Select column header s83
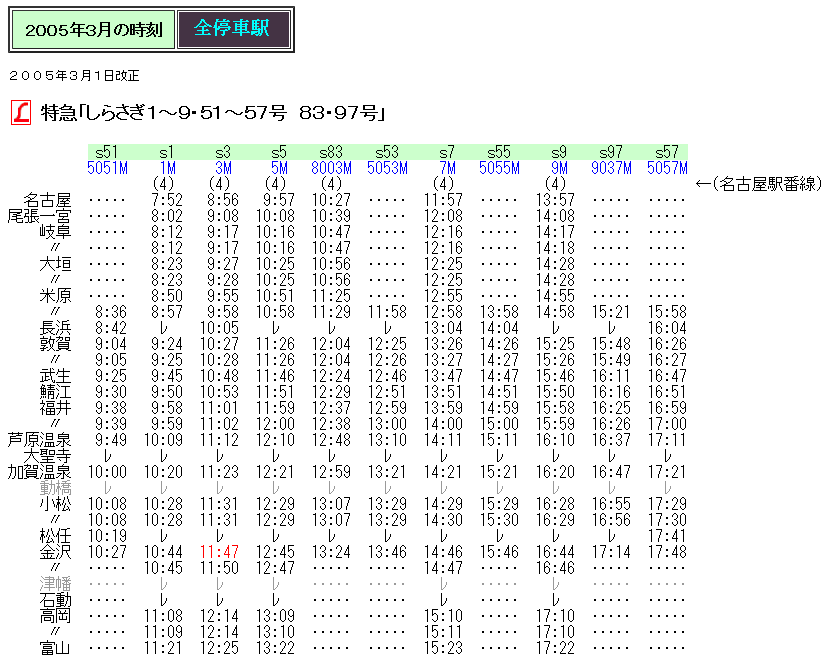Image resolution: width=825 pixels, height=670 pixels. 331,152
